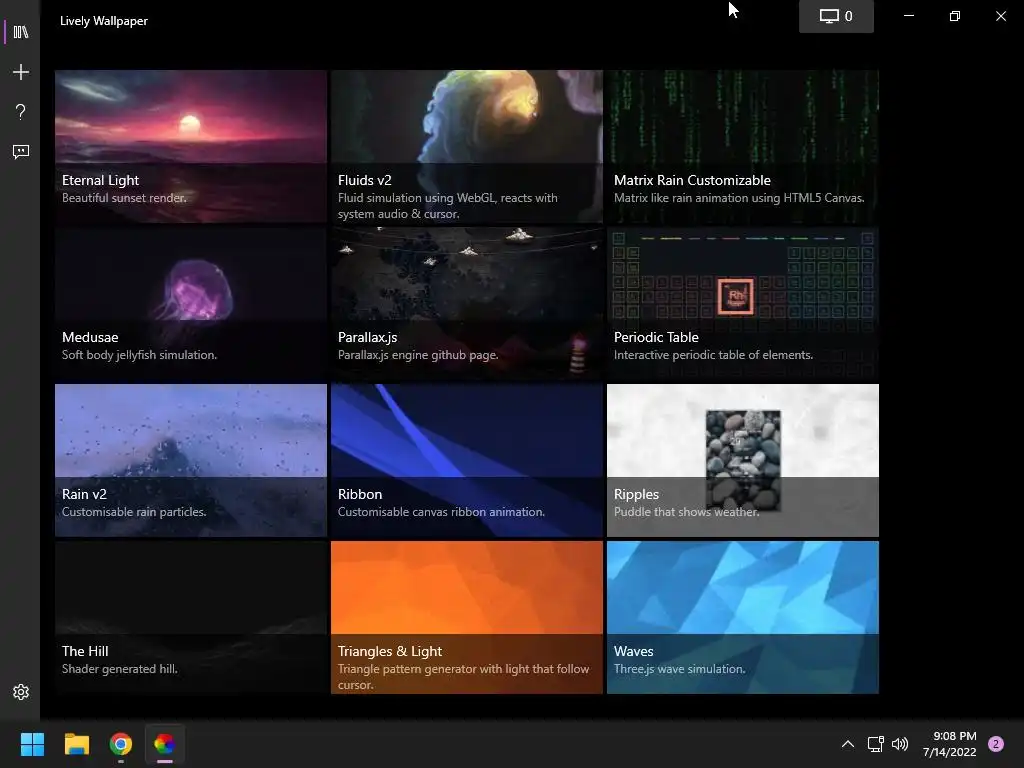
Task: Open the Library icon in sidebar
Action: tap(21, 32)
